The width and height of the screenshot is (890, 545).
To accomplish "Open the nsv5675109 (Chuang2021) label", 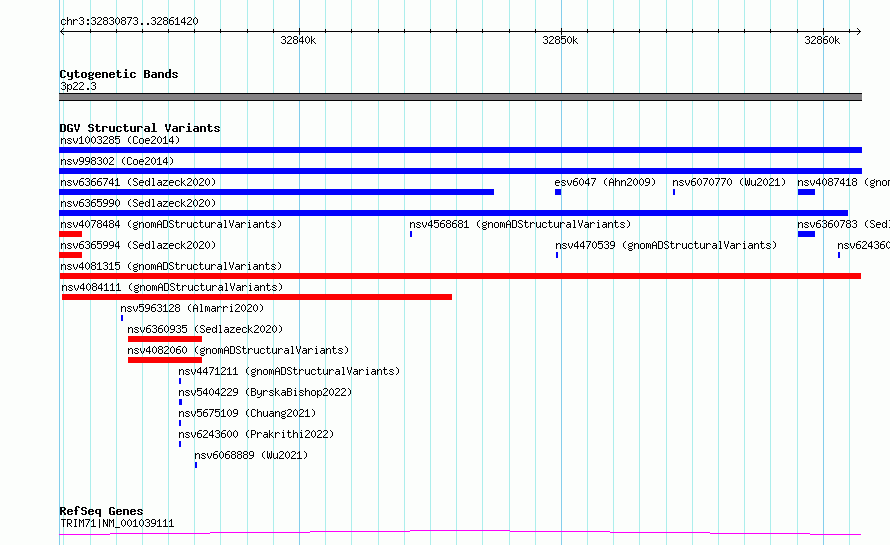I will click(247, 413).
